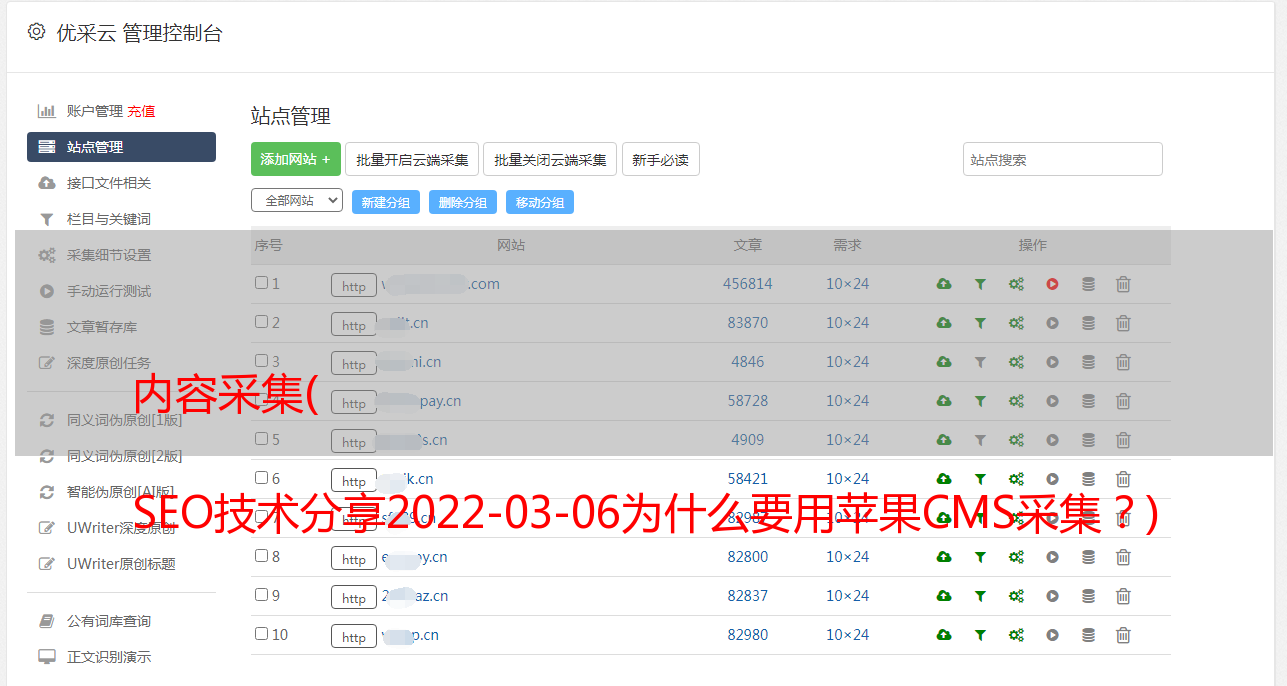The image size is (1287, 686).
Task: Open the gears settings icon in row 3
Action: pos(1016,362)
